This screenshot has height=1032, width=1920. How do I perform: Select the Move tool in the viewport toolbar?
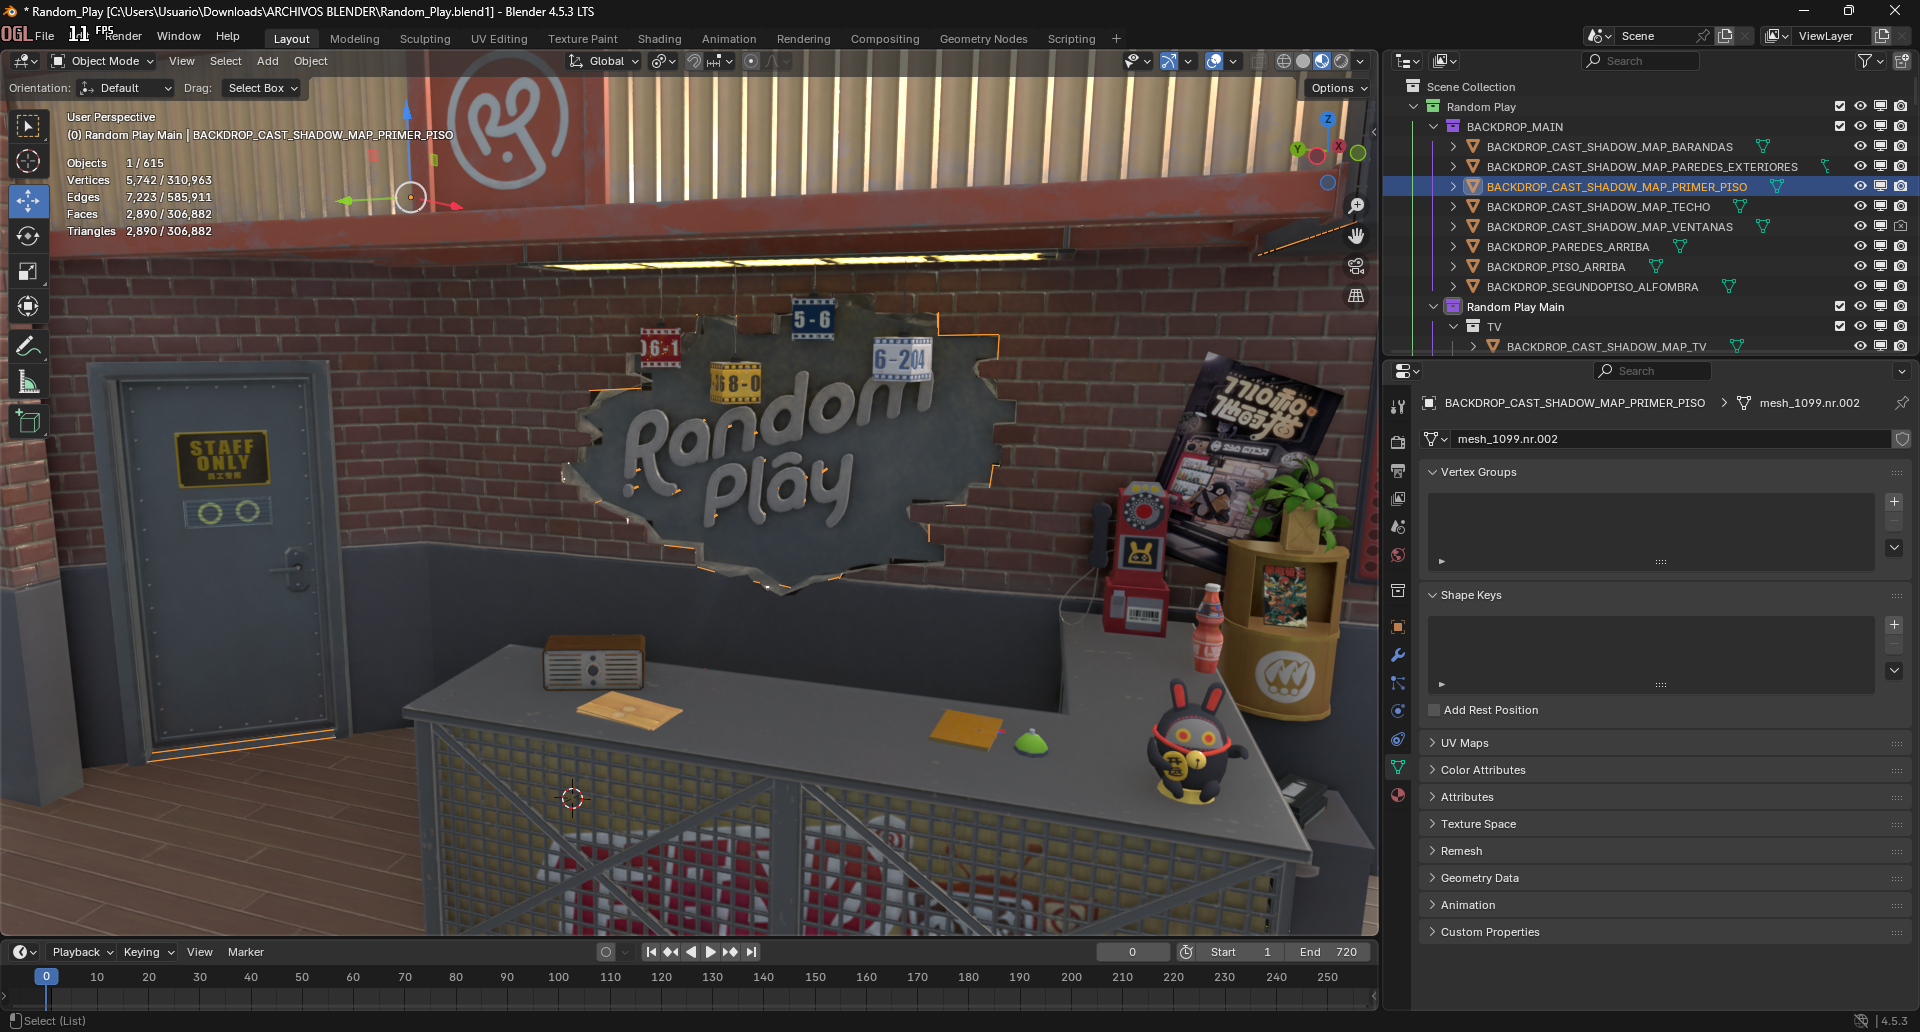(x=28, y=201)
